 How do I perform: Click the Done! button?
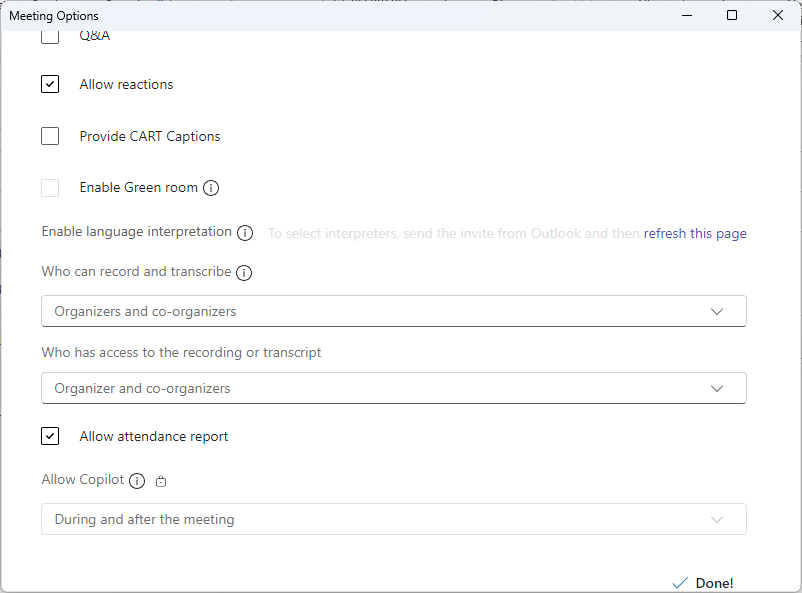click(x=703, y=583)
